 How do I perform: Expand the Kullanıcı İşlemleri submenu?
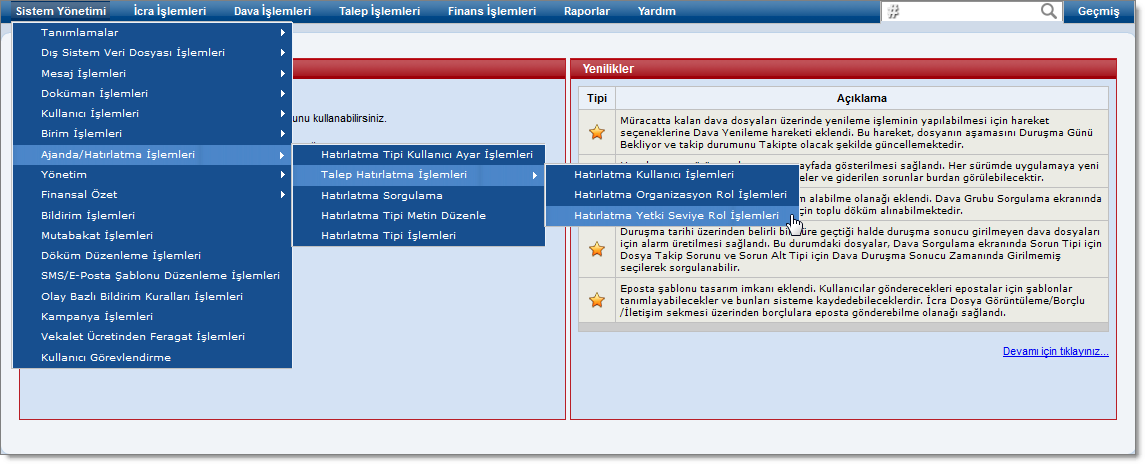click(152, 113)
